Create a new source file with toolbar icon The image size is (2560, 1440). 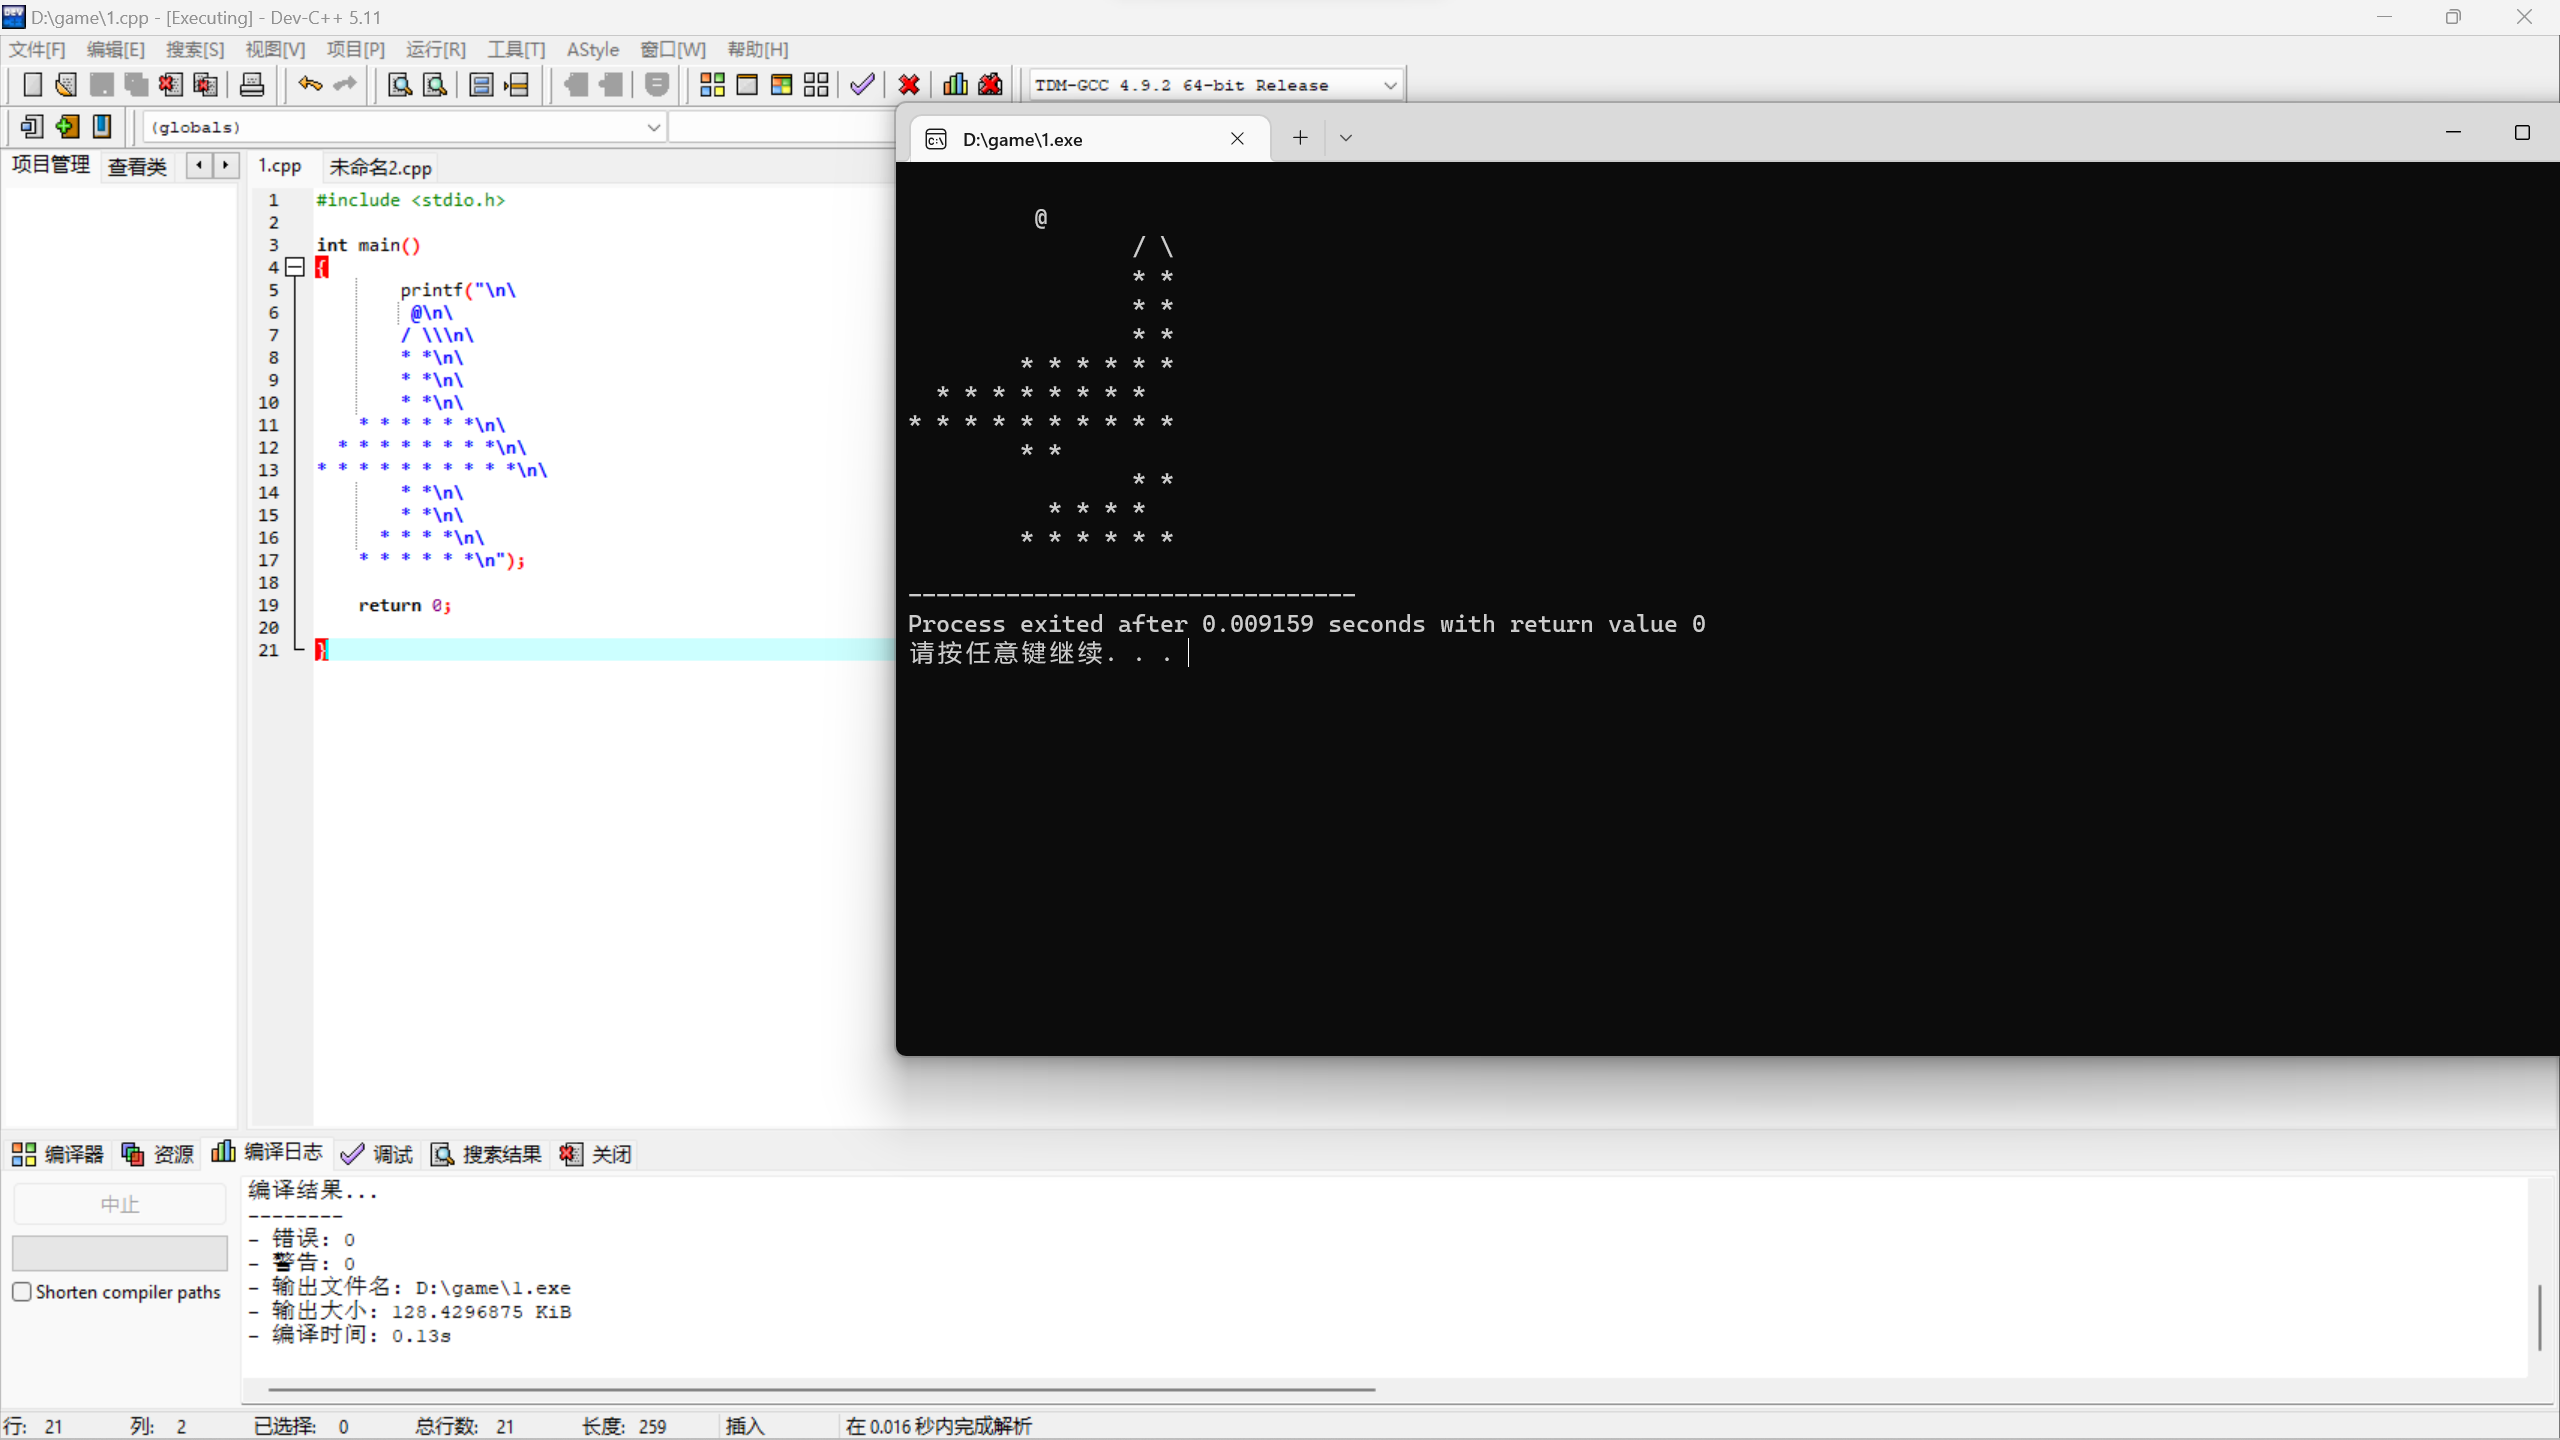(32, 85)
